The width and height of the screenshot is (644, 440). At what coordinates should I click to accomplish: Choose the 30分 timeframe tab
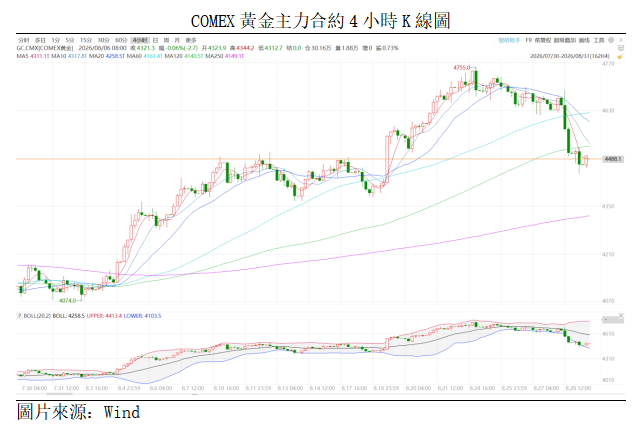[x=104, y=40]
